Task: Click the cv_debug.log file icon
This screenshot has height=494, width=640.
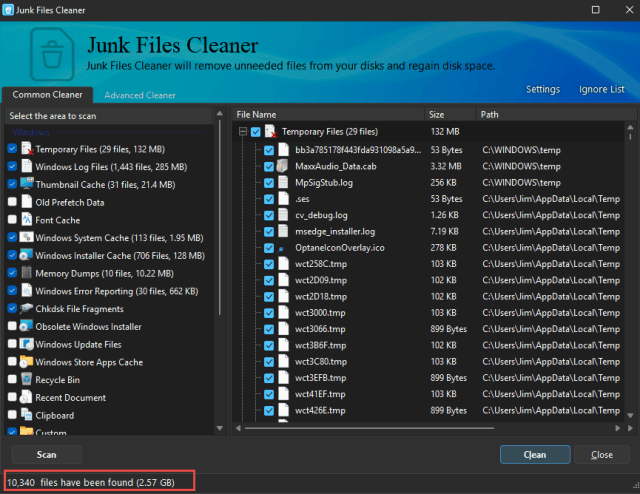Action: coord(283,215)
